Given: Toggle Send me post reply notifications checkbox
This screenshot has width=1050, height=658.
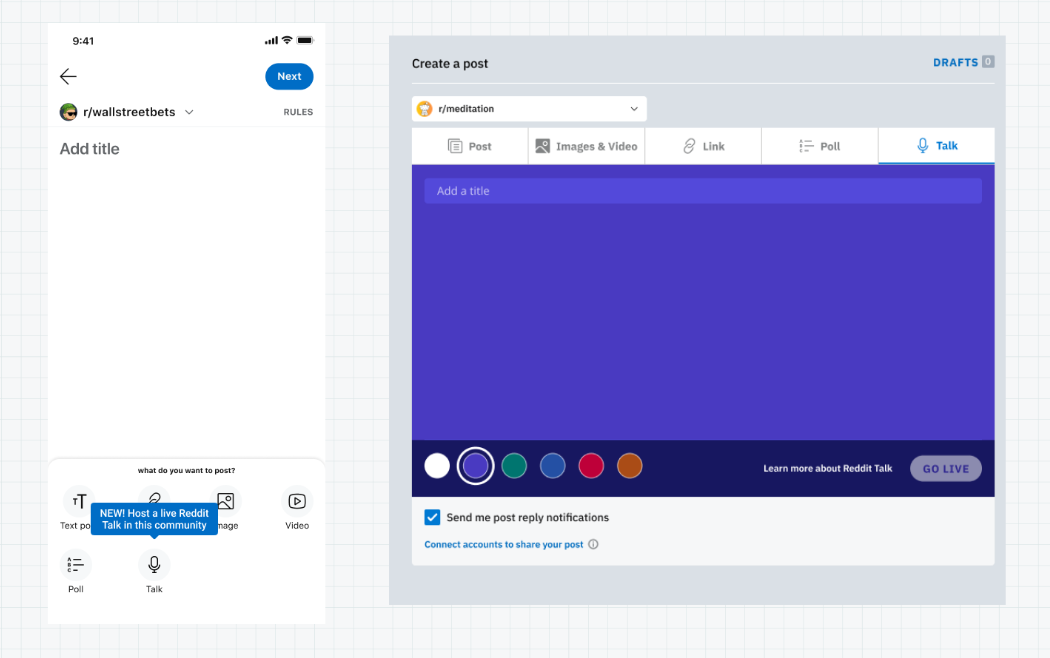Looking at the screenshot, I should [x=432, y=517].
